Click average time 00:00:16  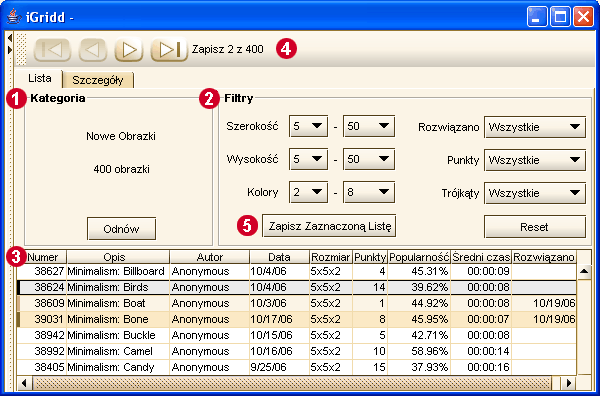[489, 367]
